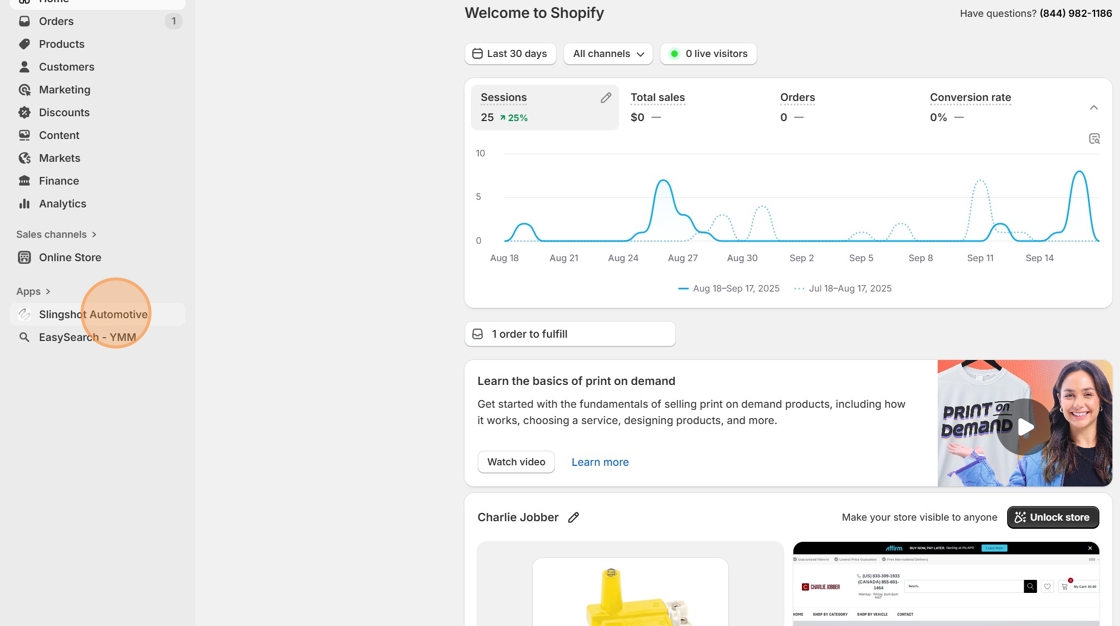The width and height of the screenshot is (1120, 626).
Task: Open the 1 order to fulfill task
Action: 570,334
